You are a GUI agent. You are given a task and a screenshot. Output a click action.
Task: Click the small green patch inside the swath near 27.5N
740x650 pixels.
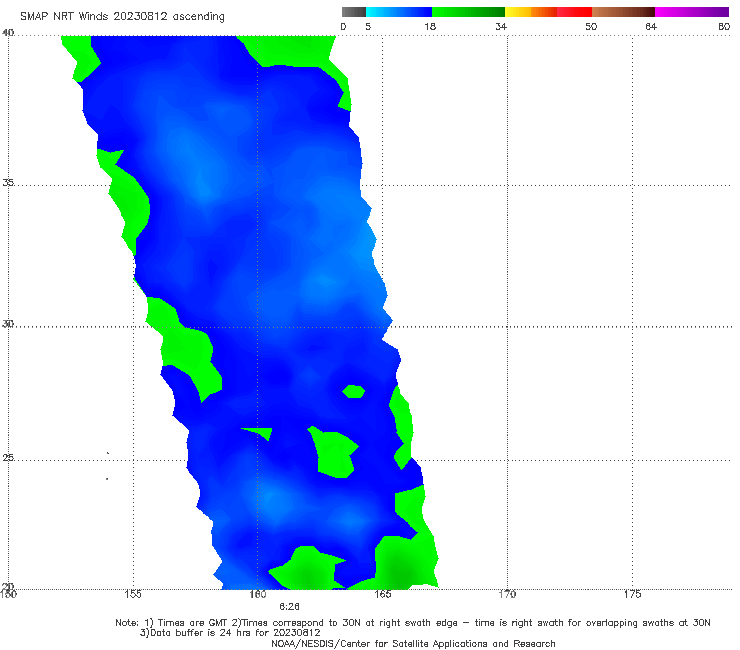click(x=353, y=391)
